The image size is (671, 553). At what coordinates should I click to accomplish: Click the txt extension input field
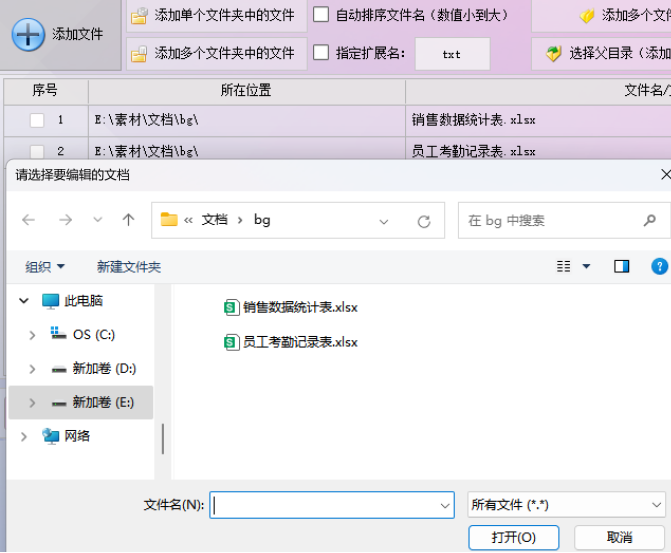(x=452, y=54)
